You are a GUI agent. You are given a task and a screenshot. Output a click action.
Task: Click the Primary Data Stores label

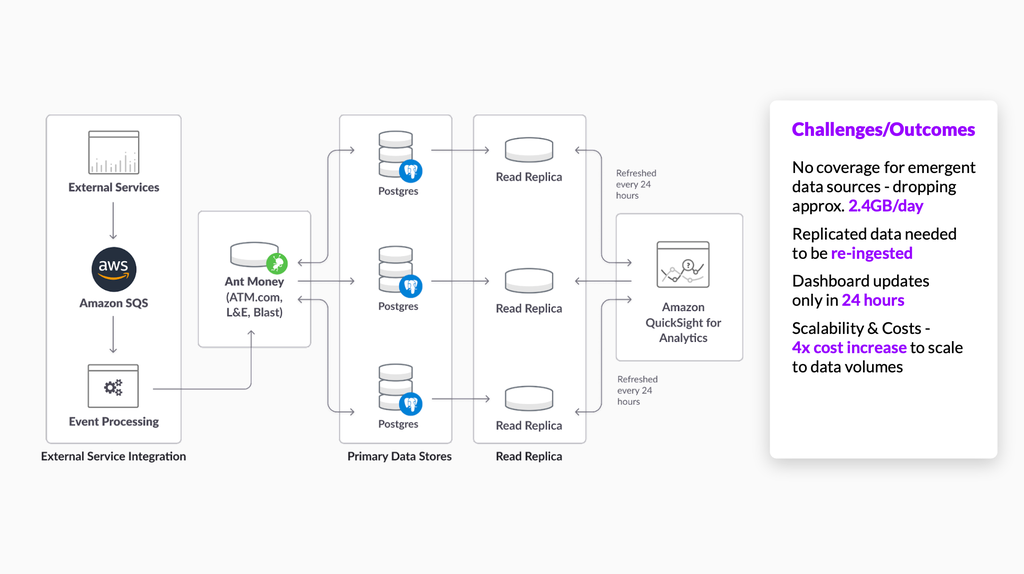click(x=399, y=456)
